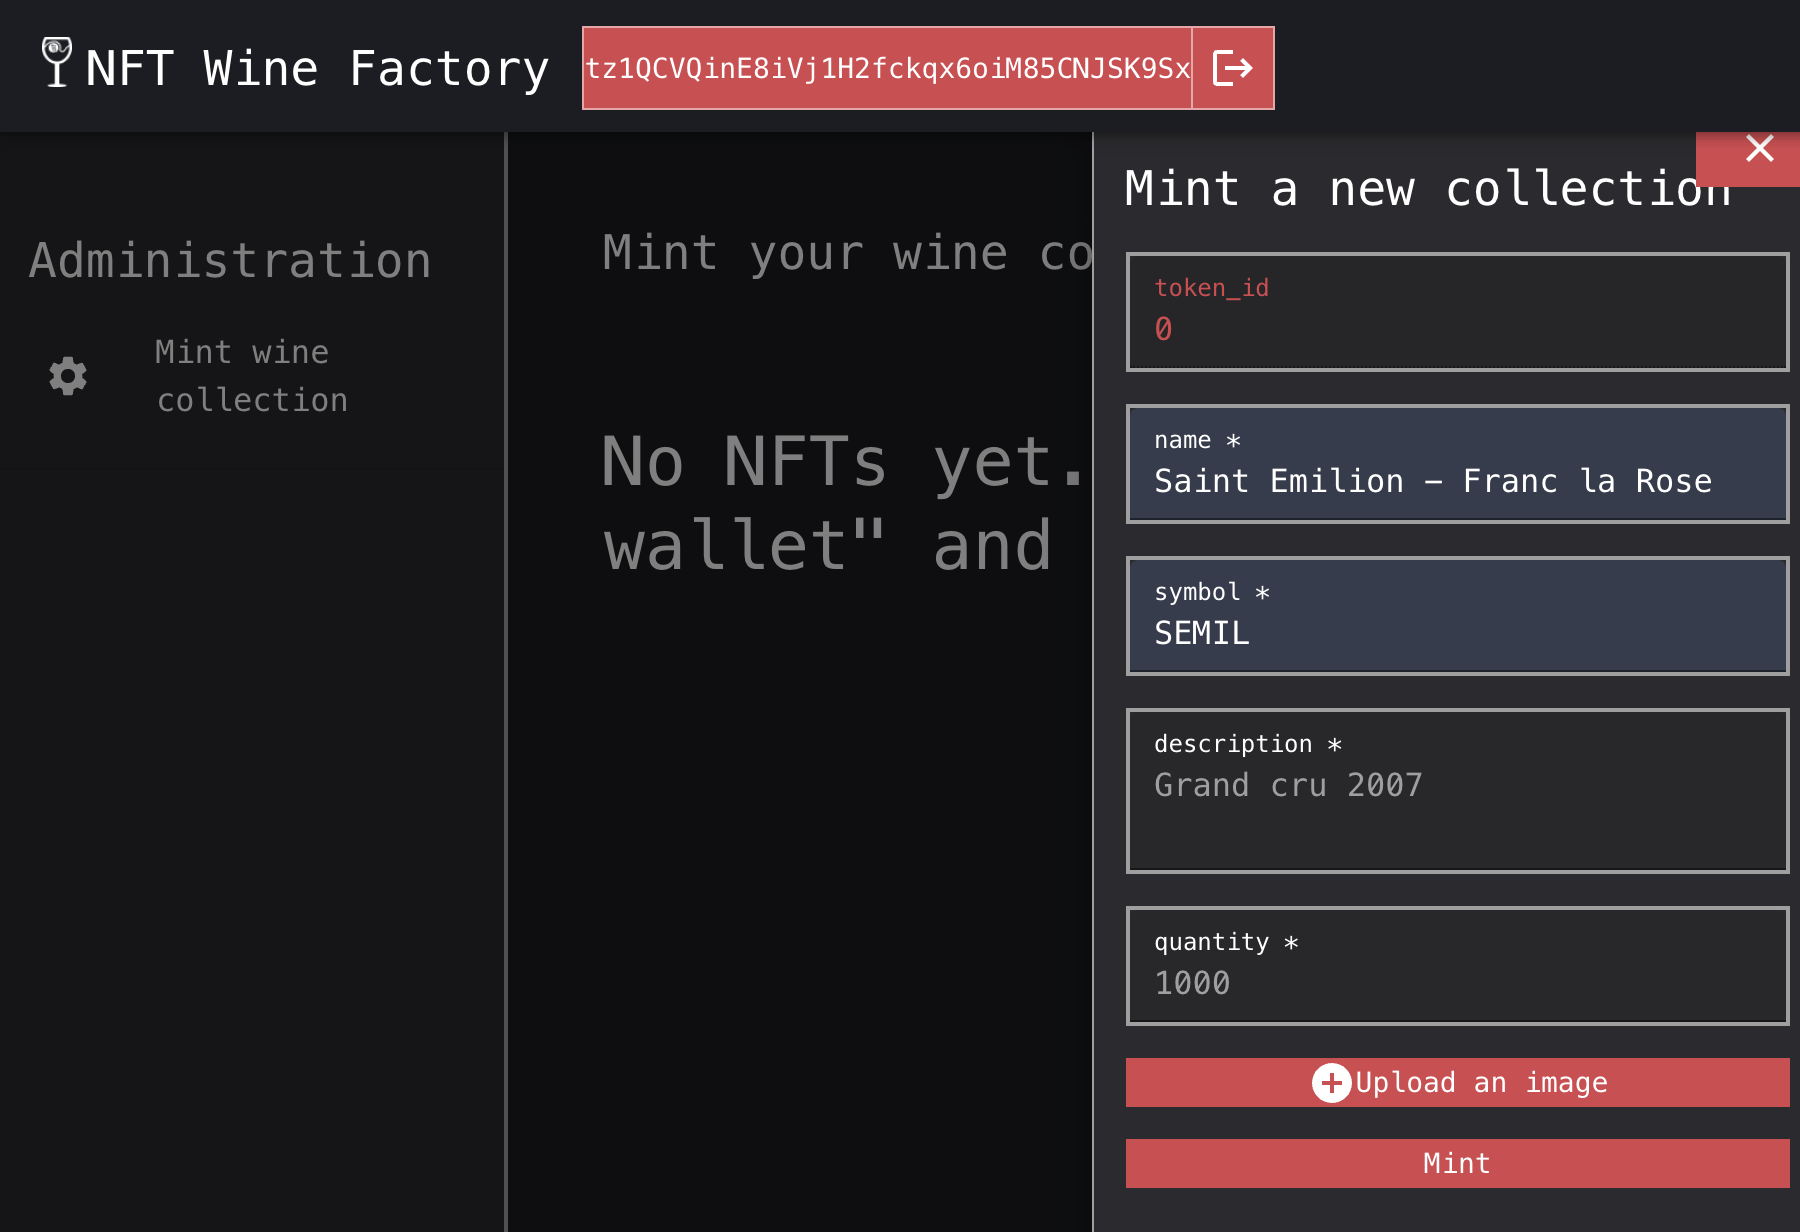1800x1232 pixels.
Task: Select the gear icon next to Mint wine collection
Action: click(x=66, y=376)
